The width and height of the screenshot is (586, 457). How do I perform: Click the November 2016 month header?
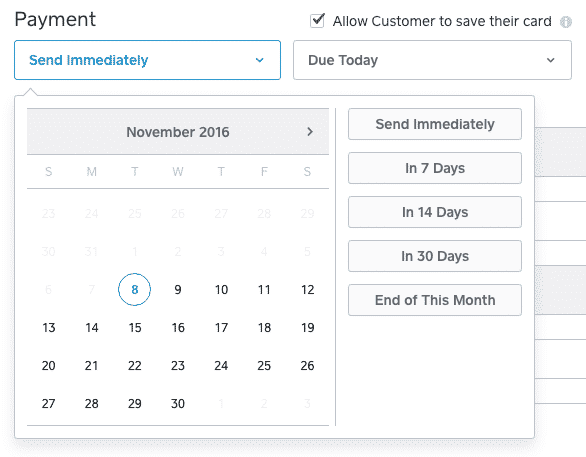(178, 132)
